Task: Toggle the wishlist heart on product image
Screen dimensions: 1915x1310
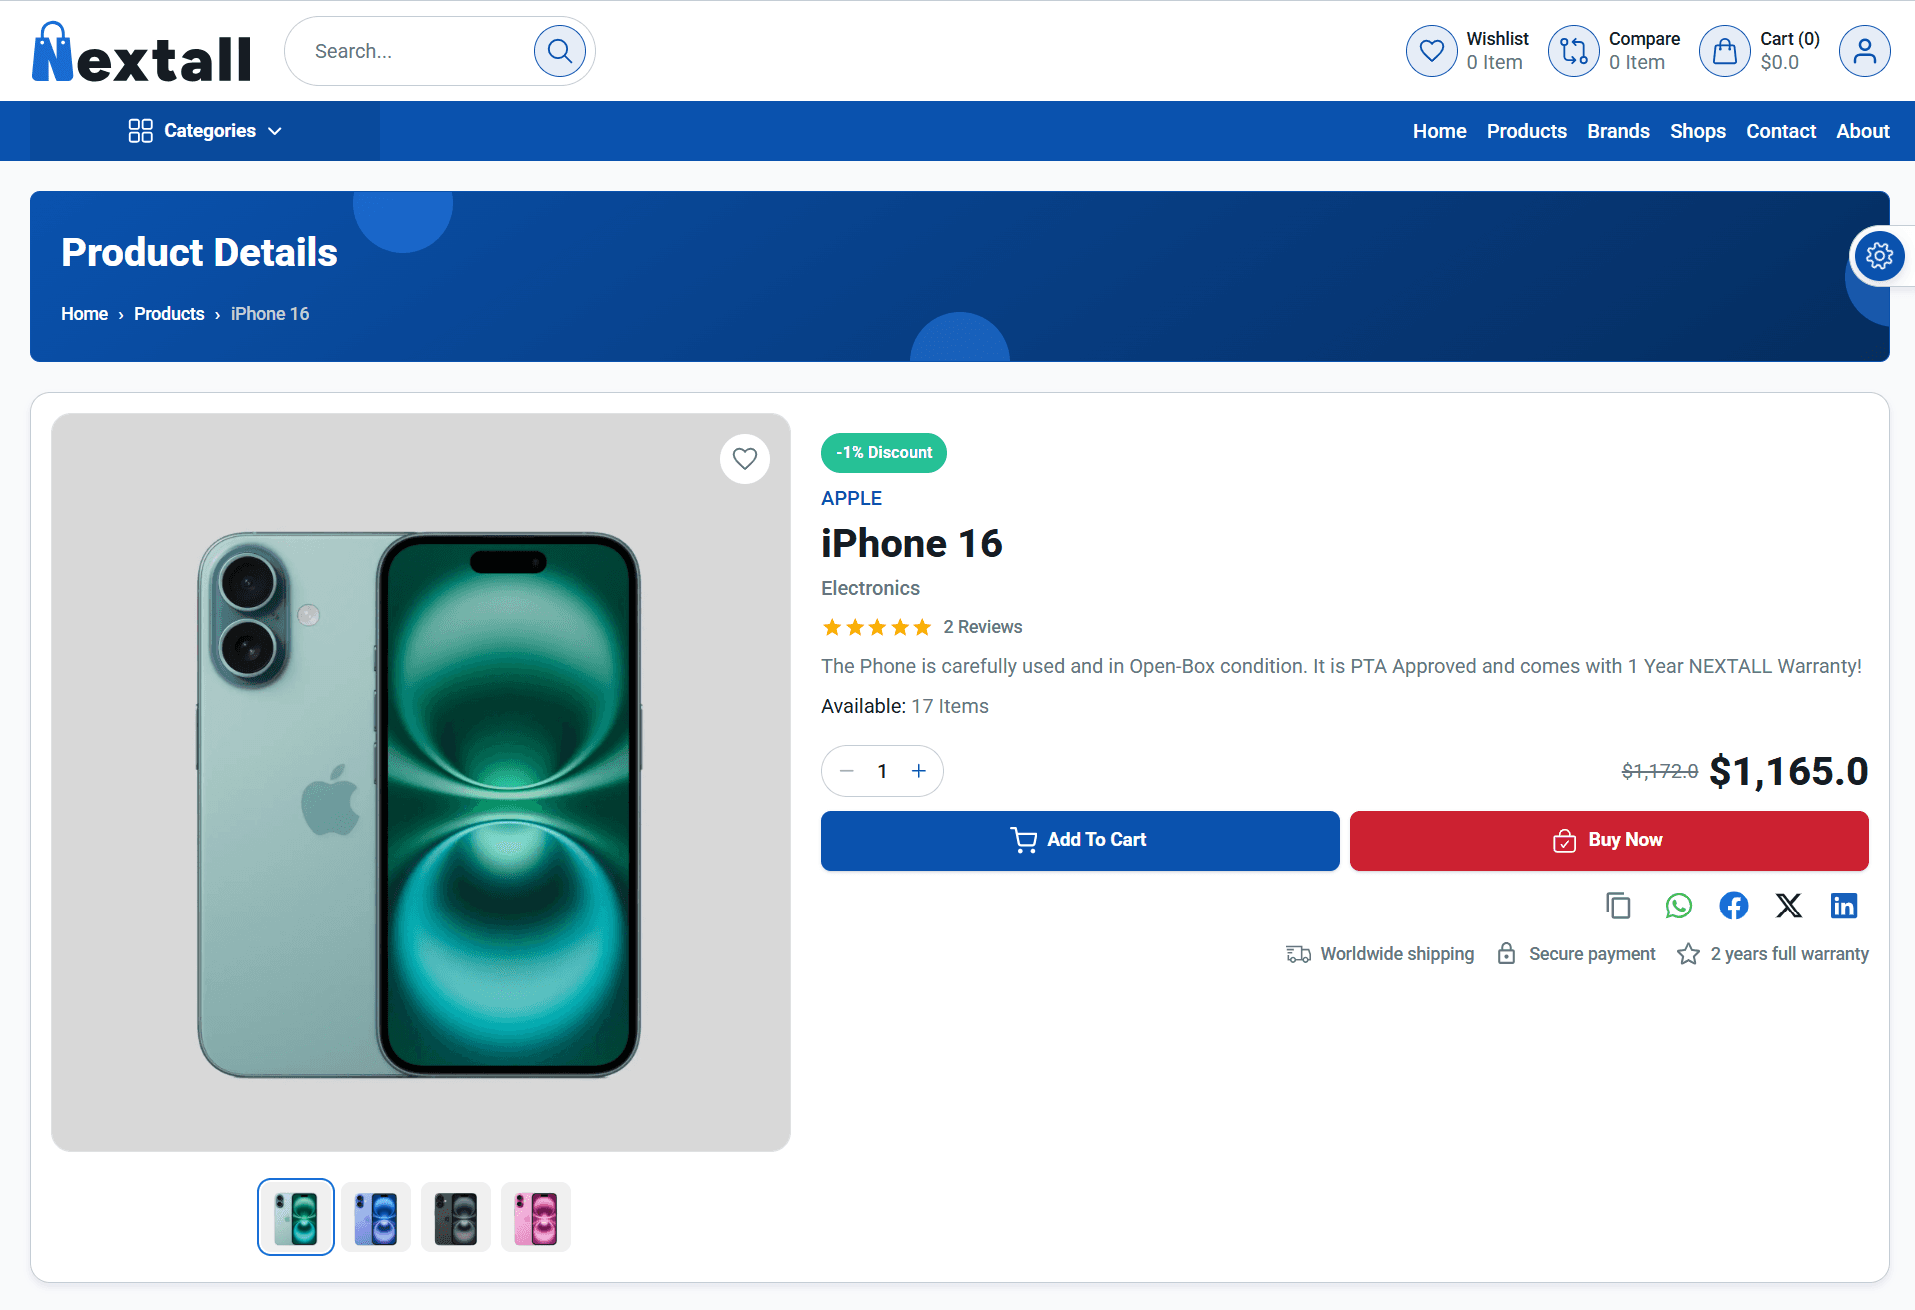Action: click(x=744, y=458)
